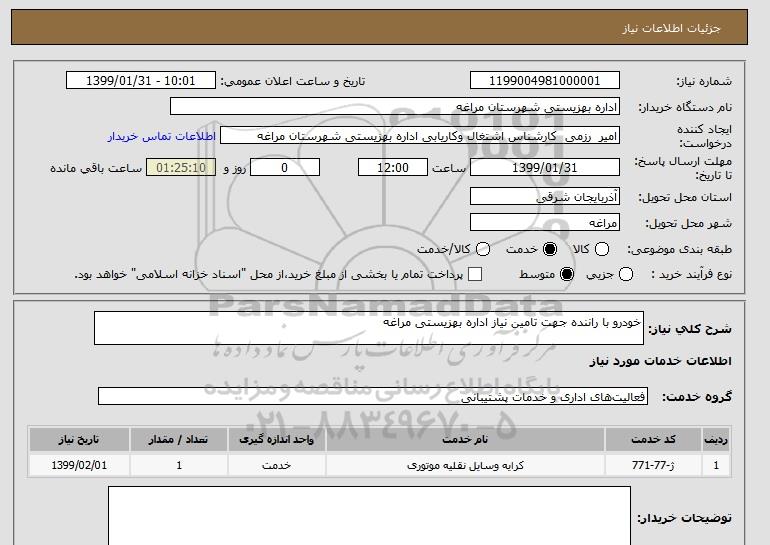Click the تعداد / مقدار column header
Screen dimensions: 770x545
(x=179, y=439)
